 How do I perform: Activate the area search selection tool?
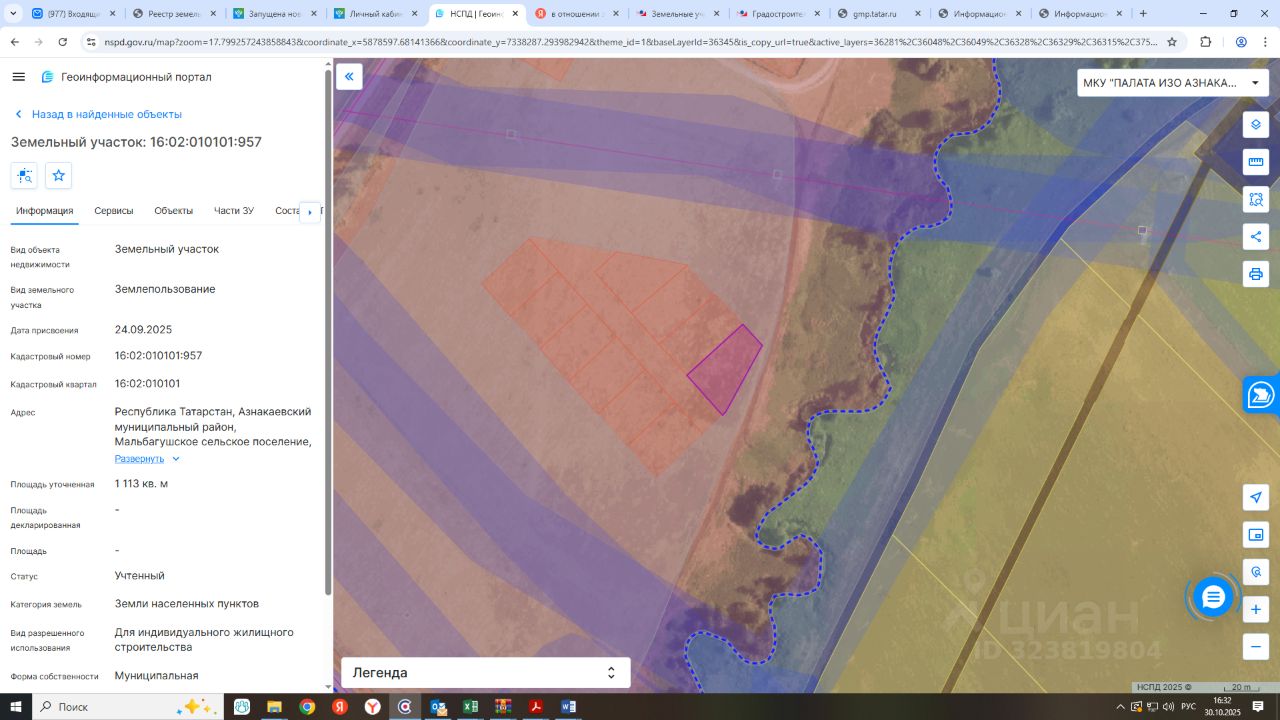(1256, 200)
